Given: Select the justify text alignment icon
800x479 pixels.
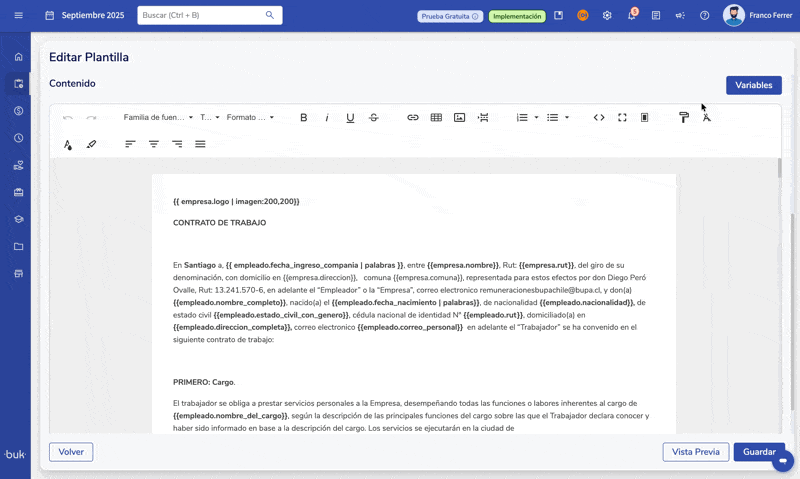Looking at the screenshot, I should click(200, 145).
